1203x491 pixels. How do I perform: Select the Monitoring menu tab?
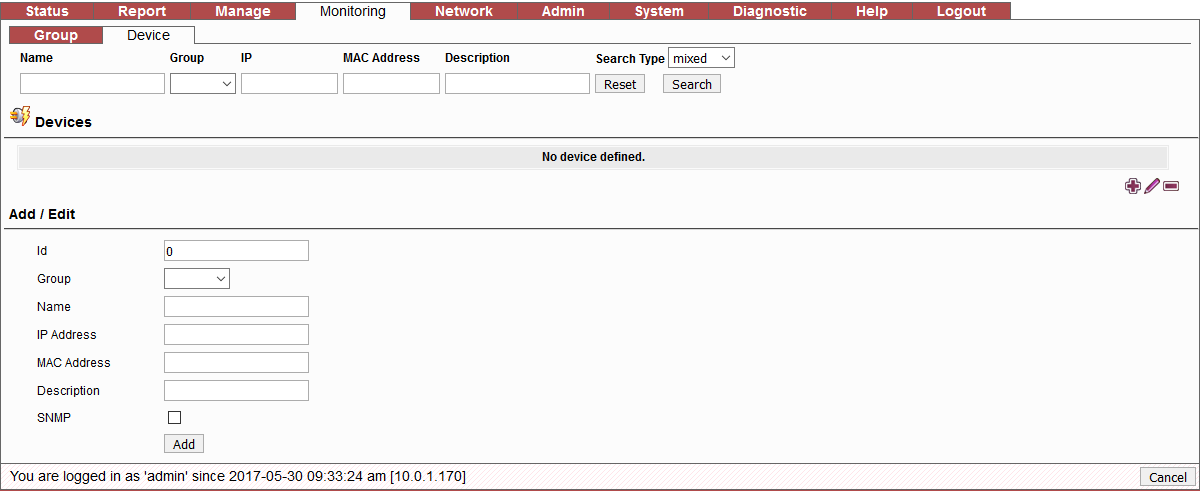coord(353,12)
